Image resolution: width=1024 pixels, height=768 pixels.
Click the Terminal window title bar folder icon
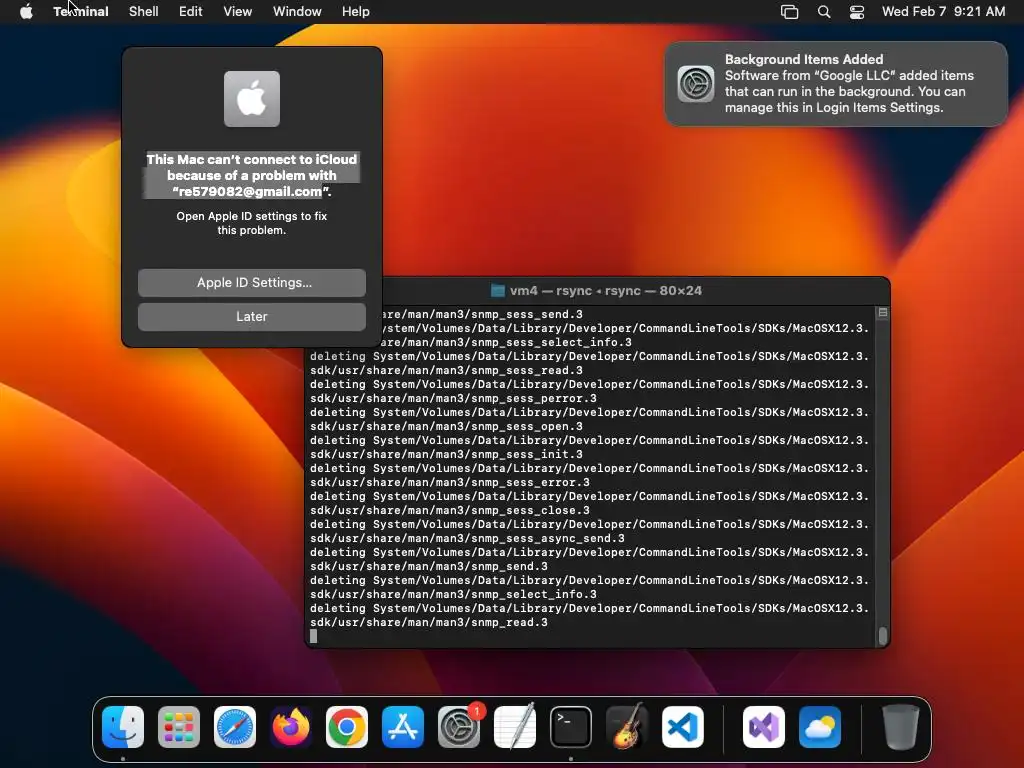pyautogui.click(x=498, y=291)
